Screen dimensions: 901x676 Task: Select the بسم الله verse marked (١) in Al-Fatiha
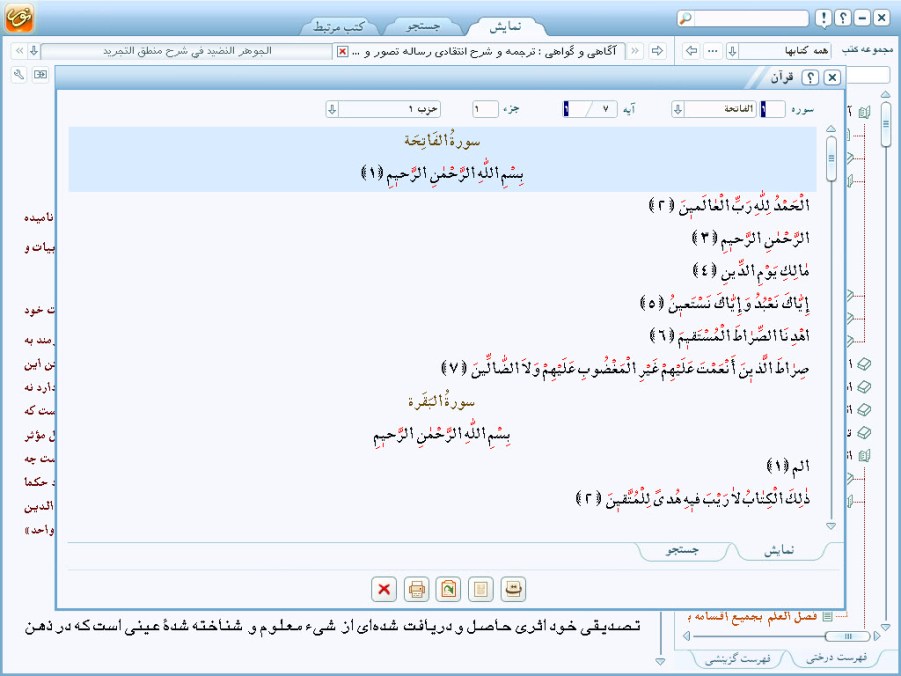442,173
